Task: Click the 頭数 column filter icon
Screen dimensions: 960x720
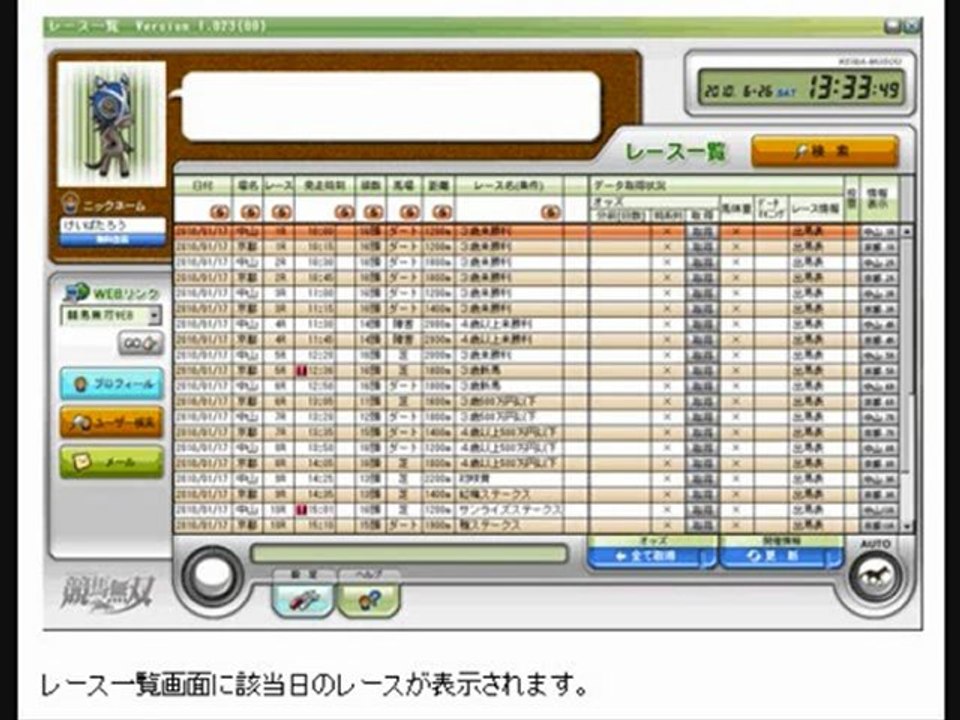Action: [373, 212]
